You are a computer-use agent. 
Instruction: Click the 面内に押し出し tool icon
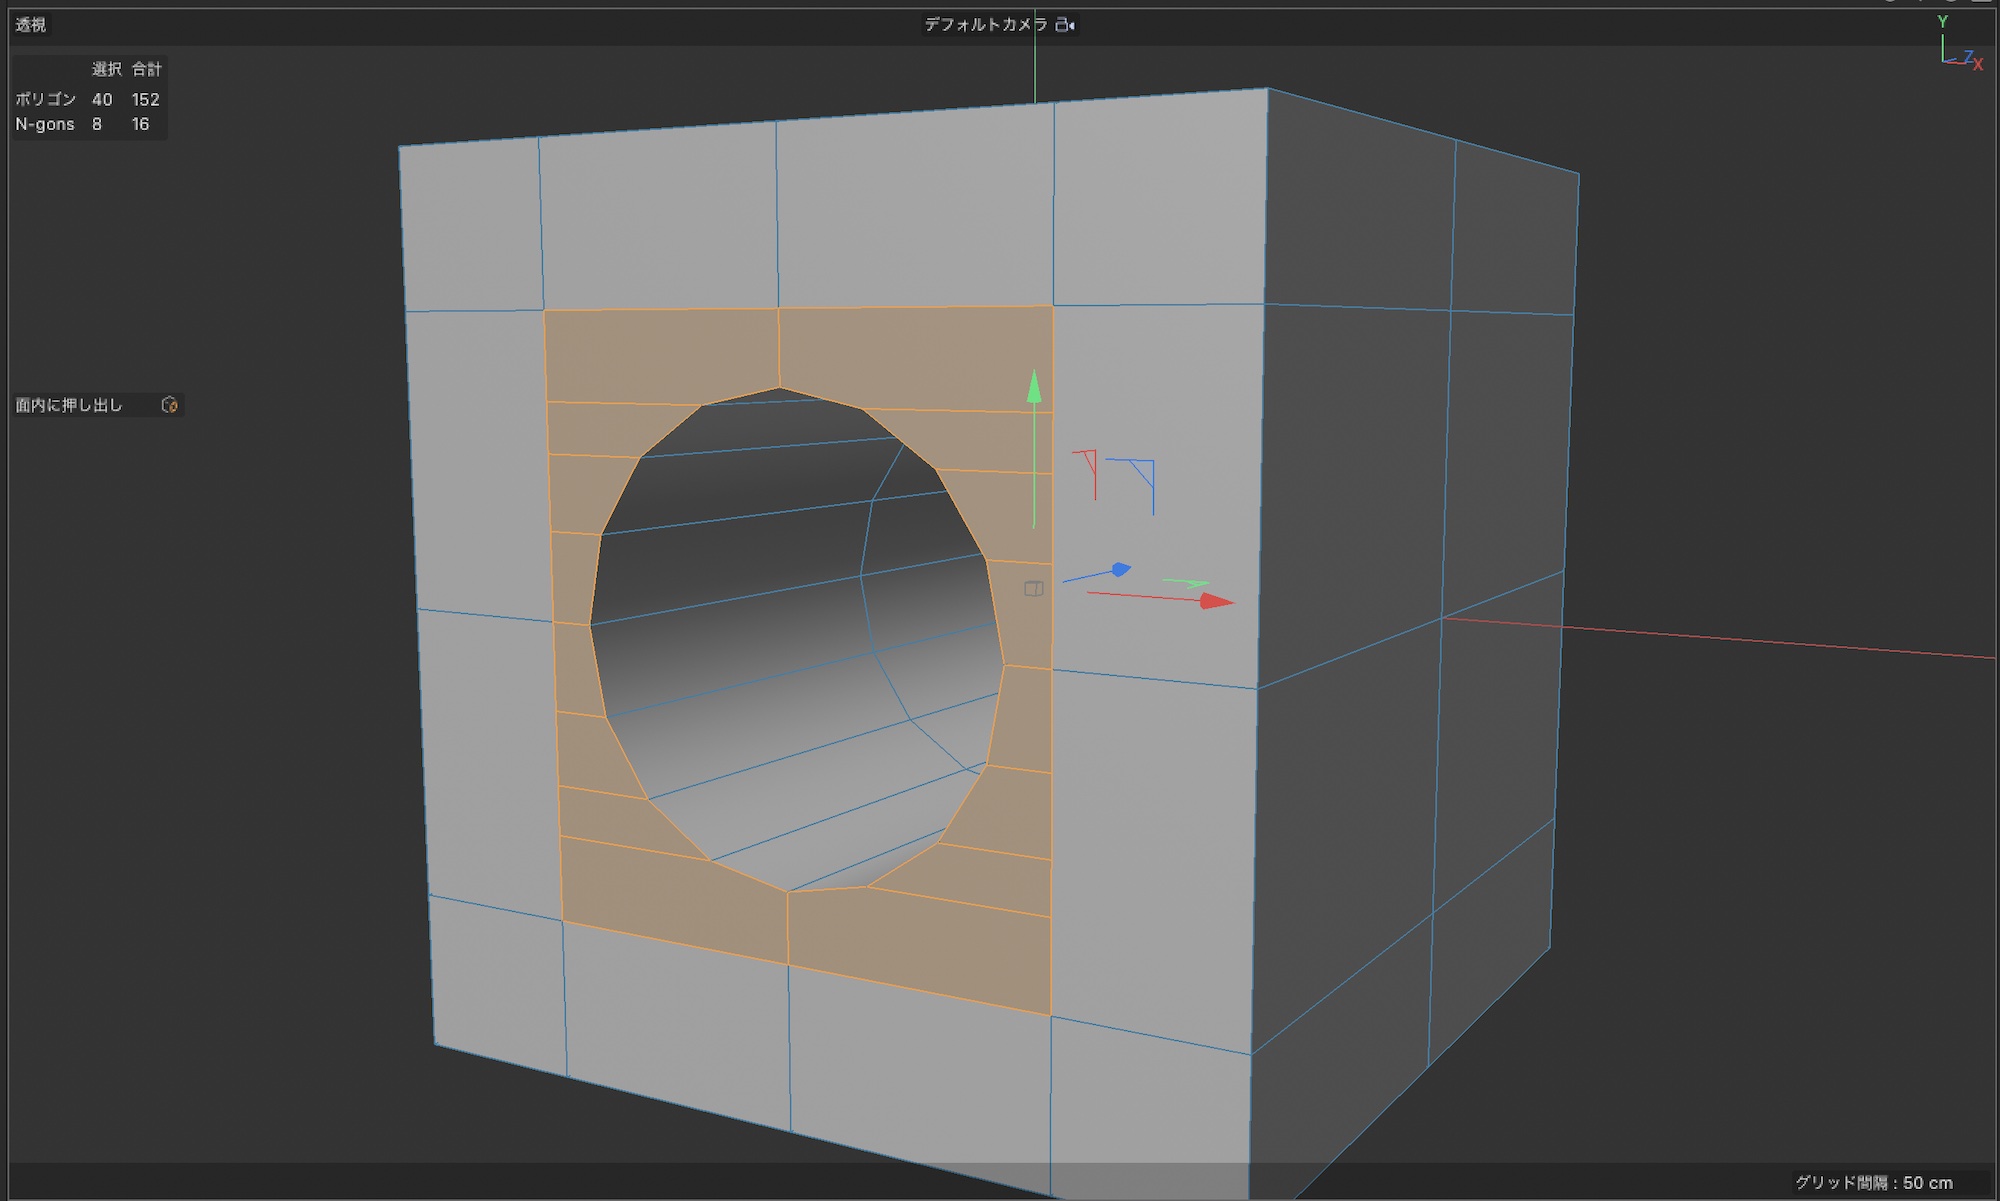(169, 405)
